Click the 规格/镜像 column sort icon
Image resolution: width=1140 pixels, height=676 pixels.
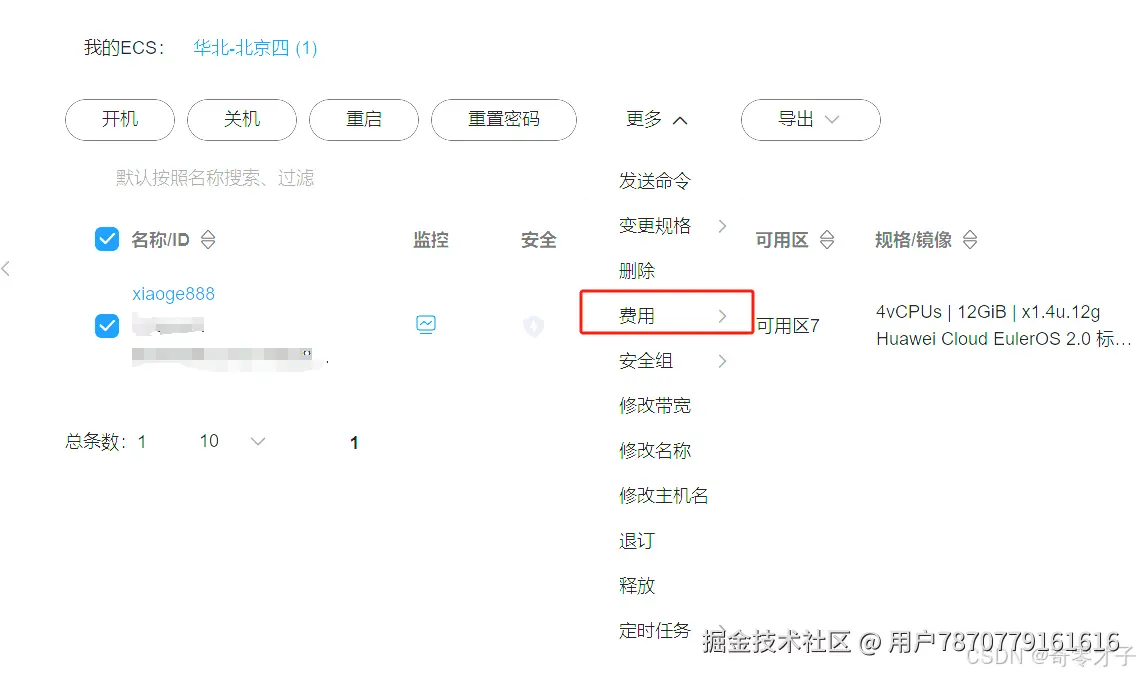[x=969, y=240]
